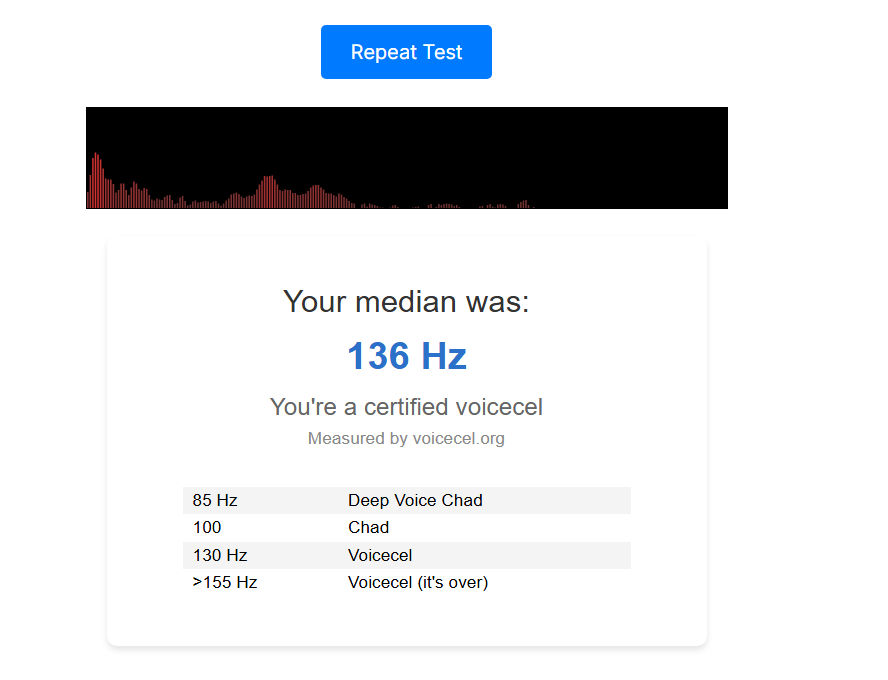Click 'Measured by voicecel.org' credit text
This screenshot has width=888, height=680.
pos(406,438)
